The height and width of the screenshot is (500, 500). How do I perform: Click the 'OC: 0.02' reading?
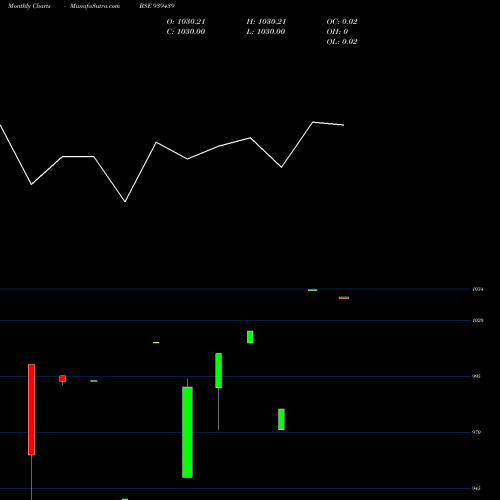(x=342, y=22)
